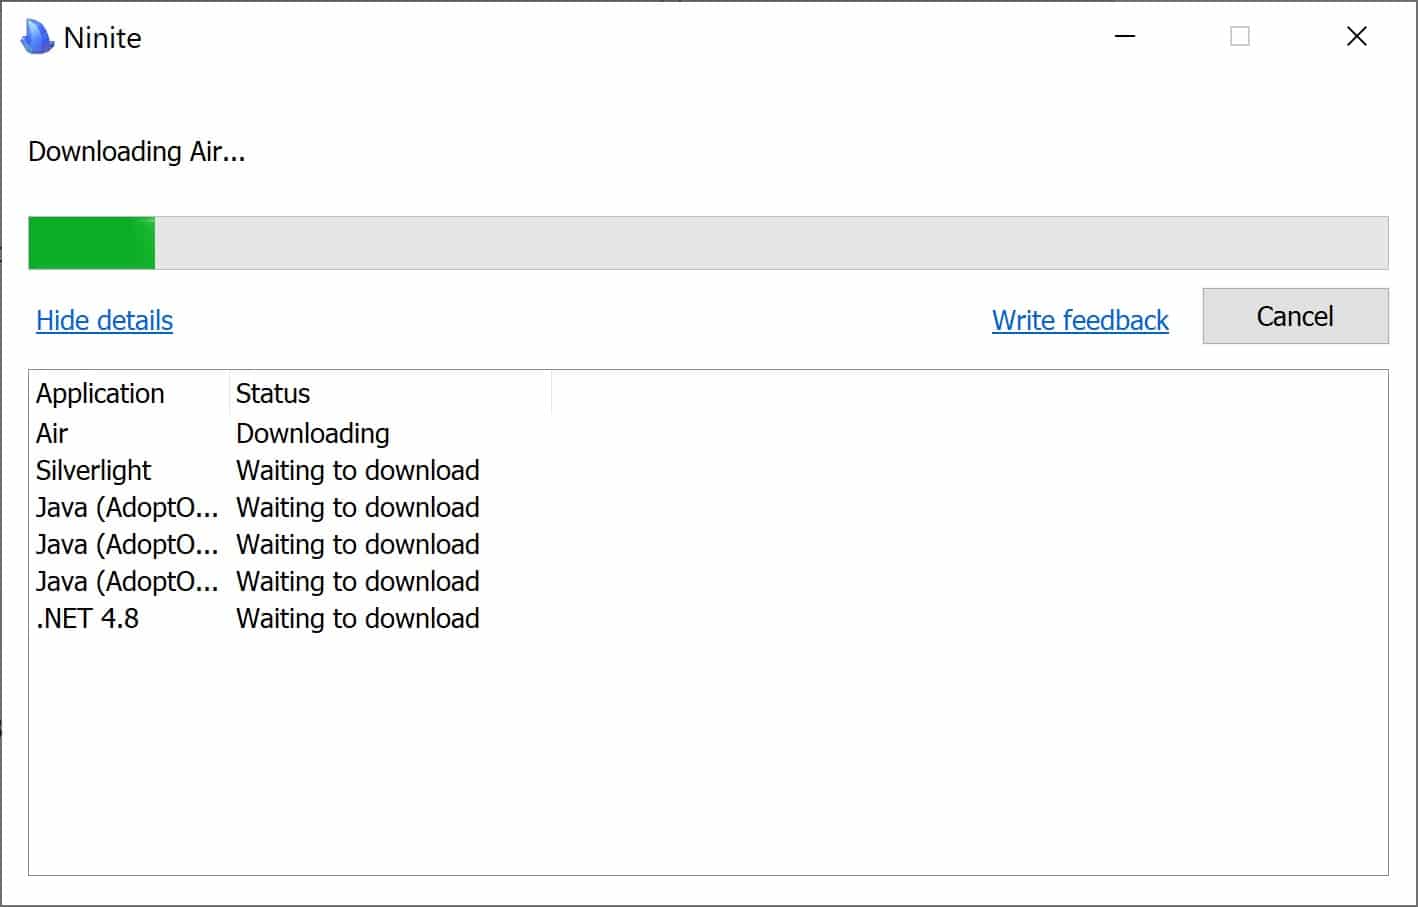
Task: Click .NET 4.8's Waiting to download status
Action: [358, 618]
